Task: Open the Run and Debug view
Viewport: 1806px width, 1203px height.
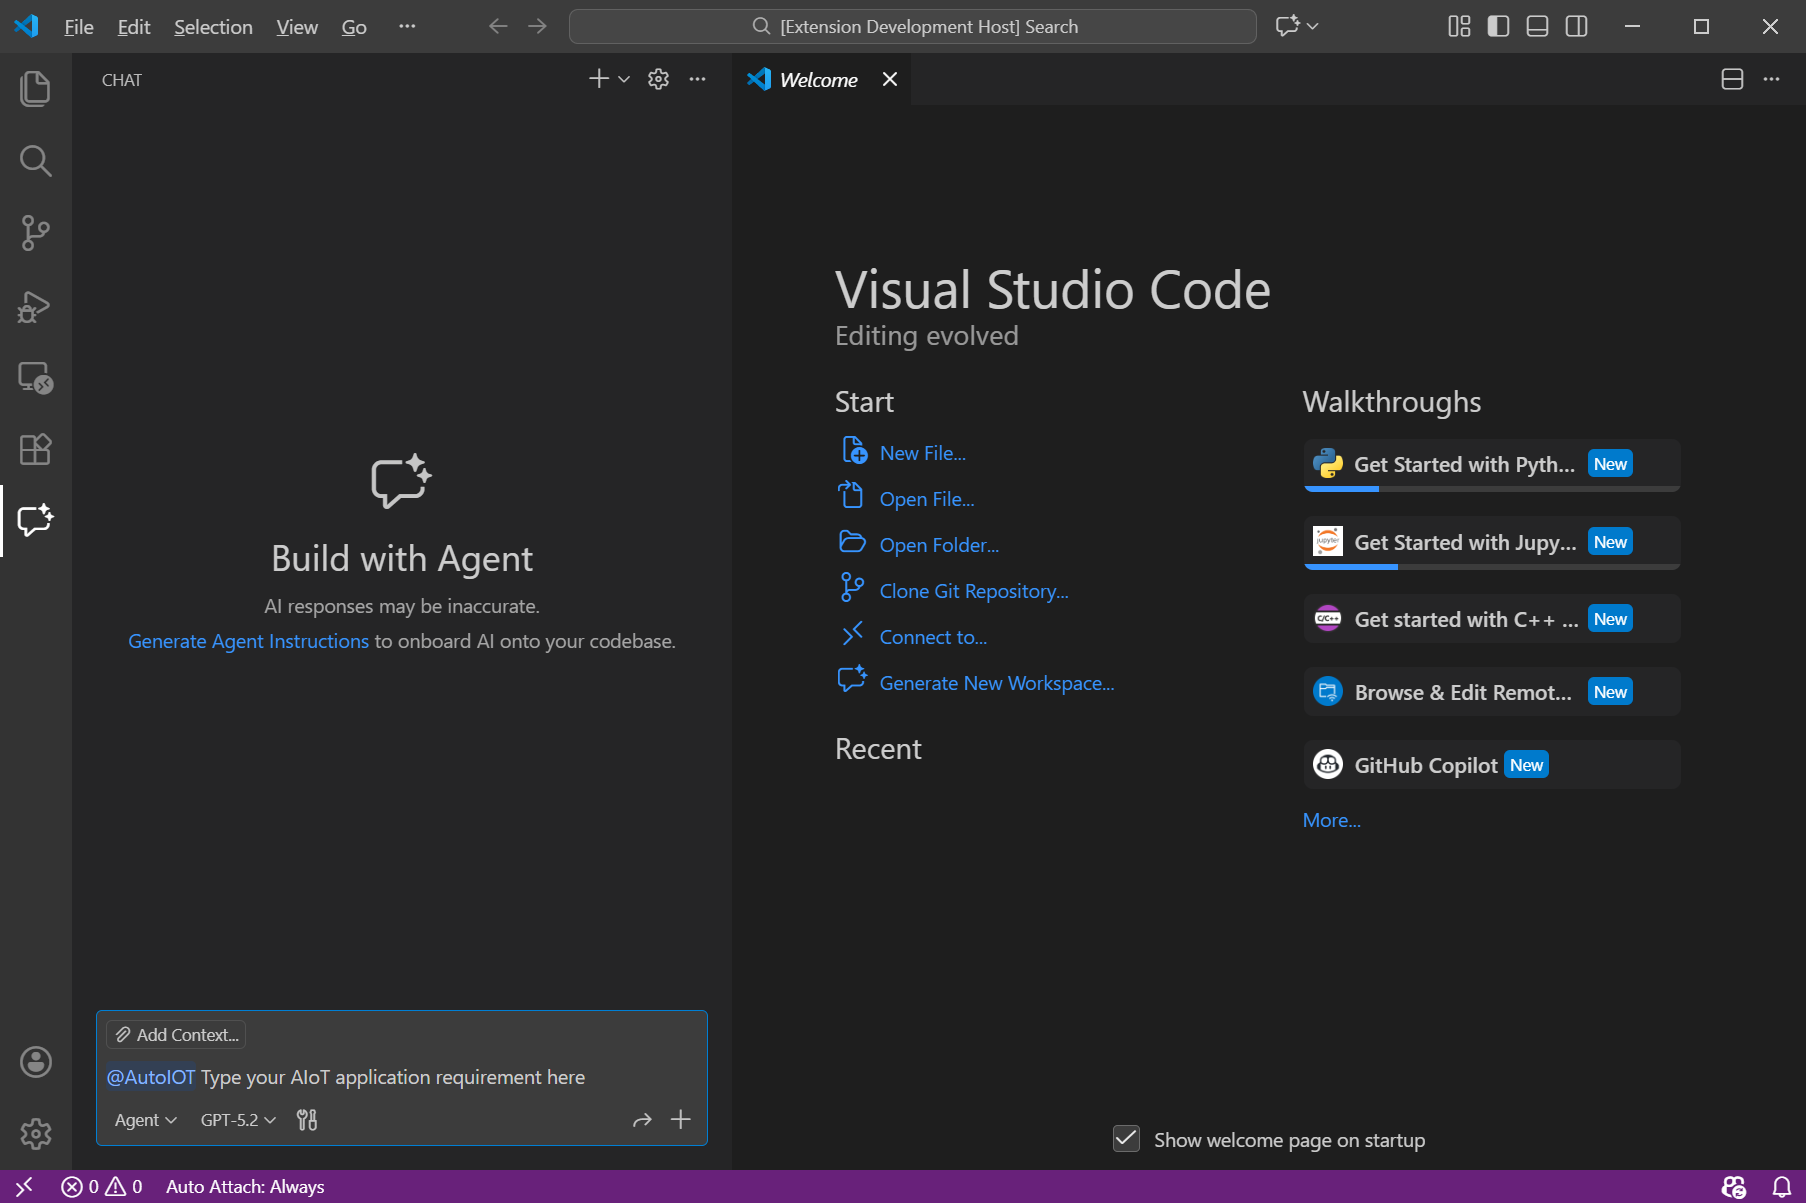Action: (35, 306)
